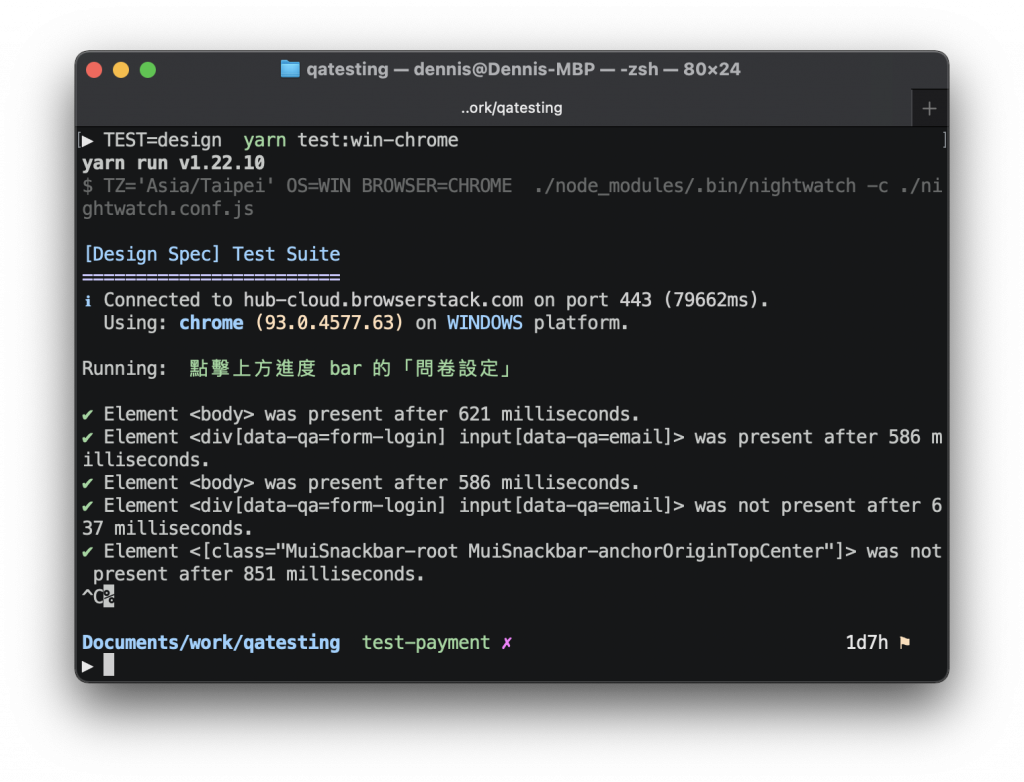
Task: Click the Chinese test name '點擊上方進度 bar 的「問卷設定」'
Action: tap(349, 368)
